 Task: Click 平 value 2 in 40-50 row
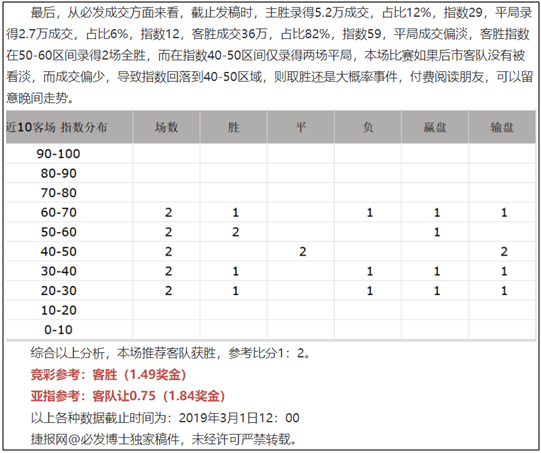click(x=303, y=252)
